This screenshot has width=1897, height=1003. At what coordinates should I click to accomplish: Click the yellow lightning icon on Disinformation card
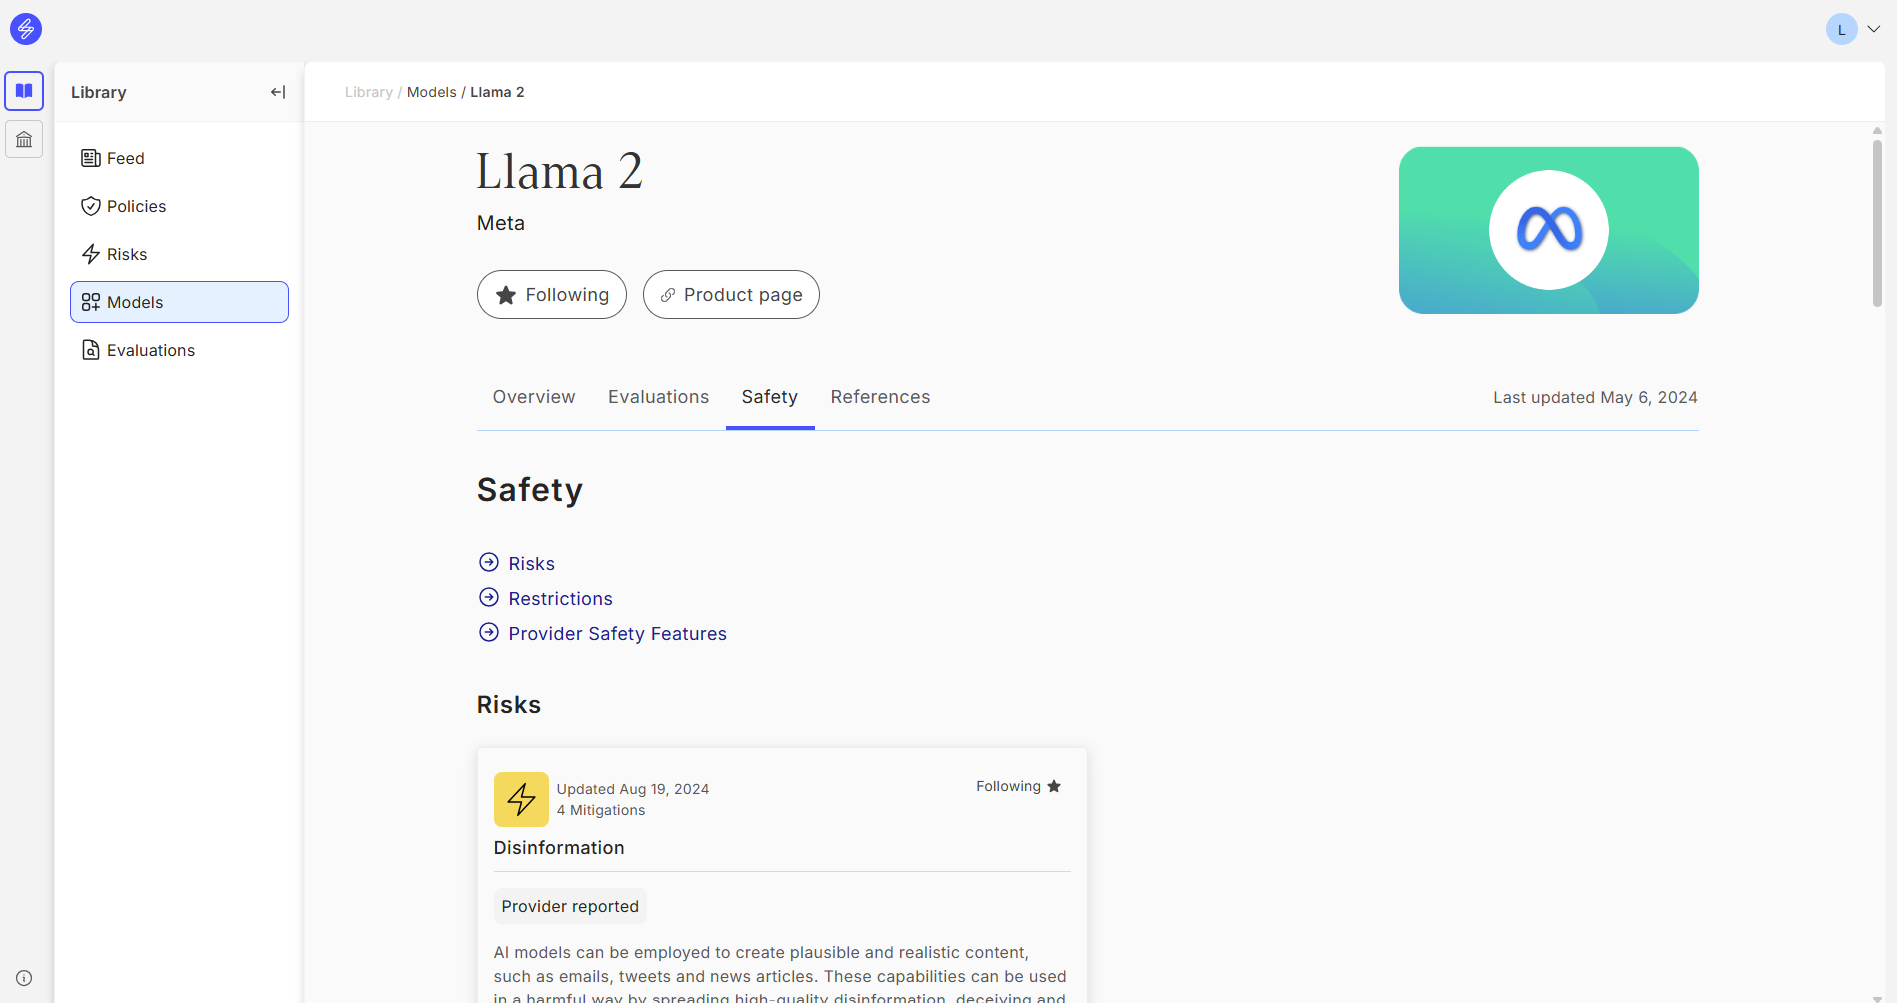pos(521,799)
